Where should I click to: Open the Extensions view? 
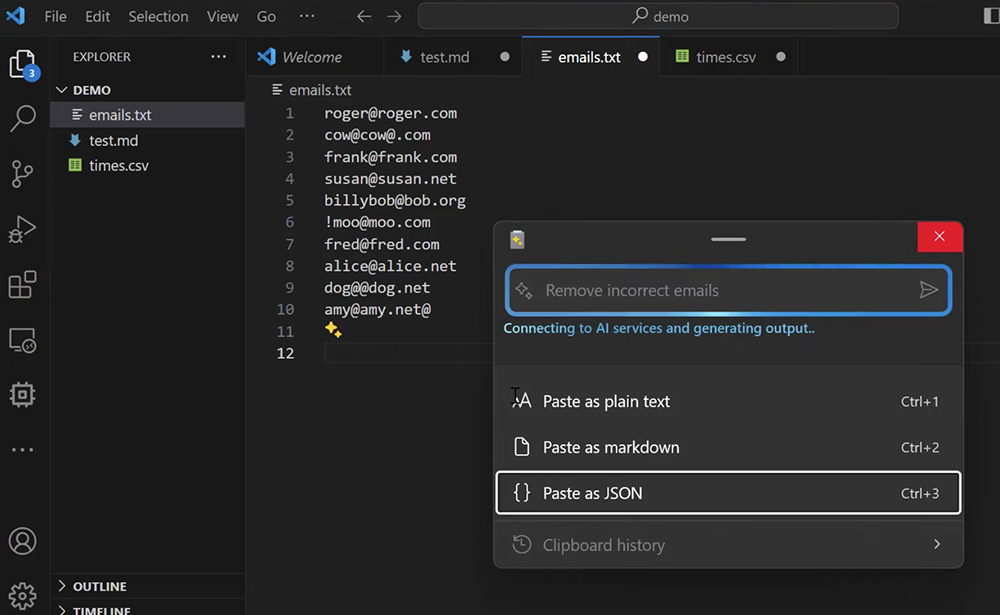pos(22,285)
